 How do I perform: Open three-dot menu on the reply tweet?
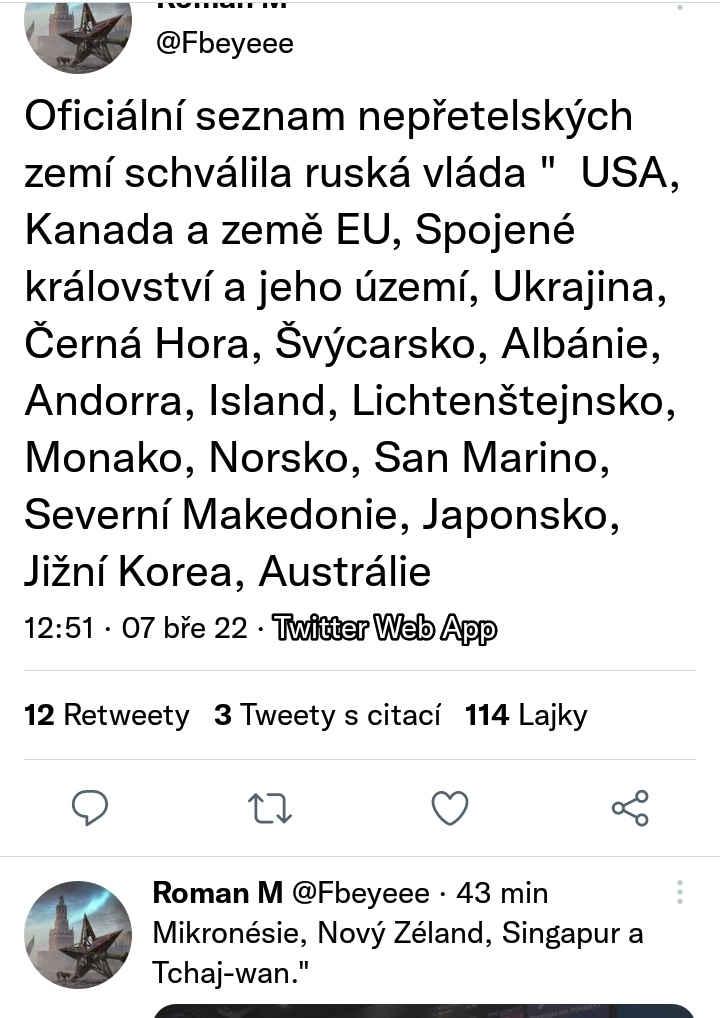(x=680, y=892)
